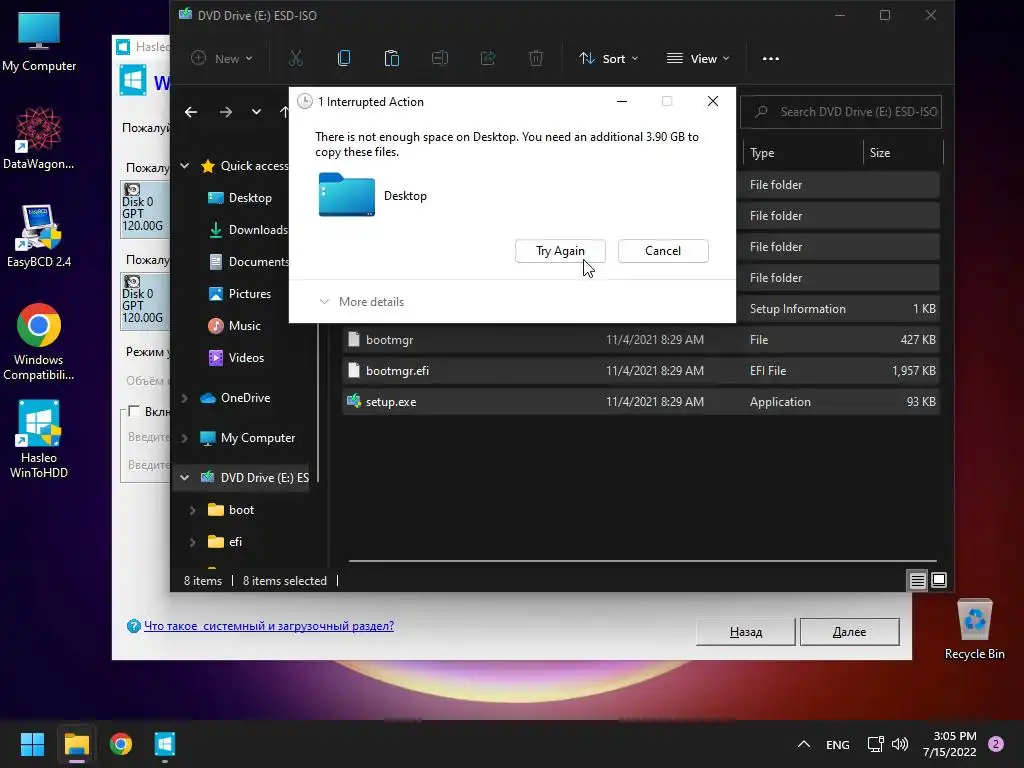The height and width of the screenshot is (768, 1024).
Task: Click the Desktop folder icon in dialog
Action: point(347,195)
